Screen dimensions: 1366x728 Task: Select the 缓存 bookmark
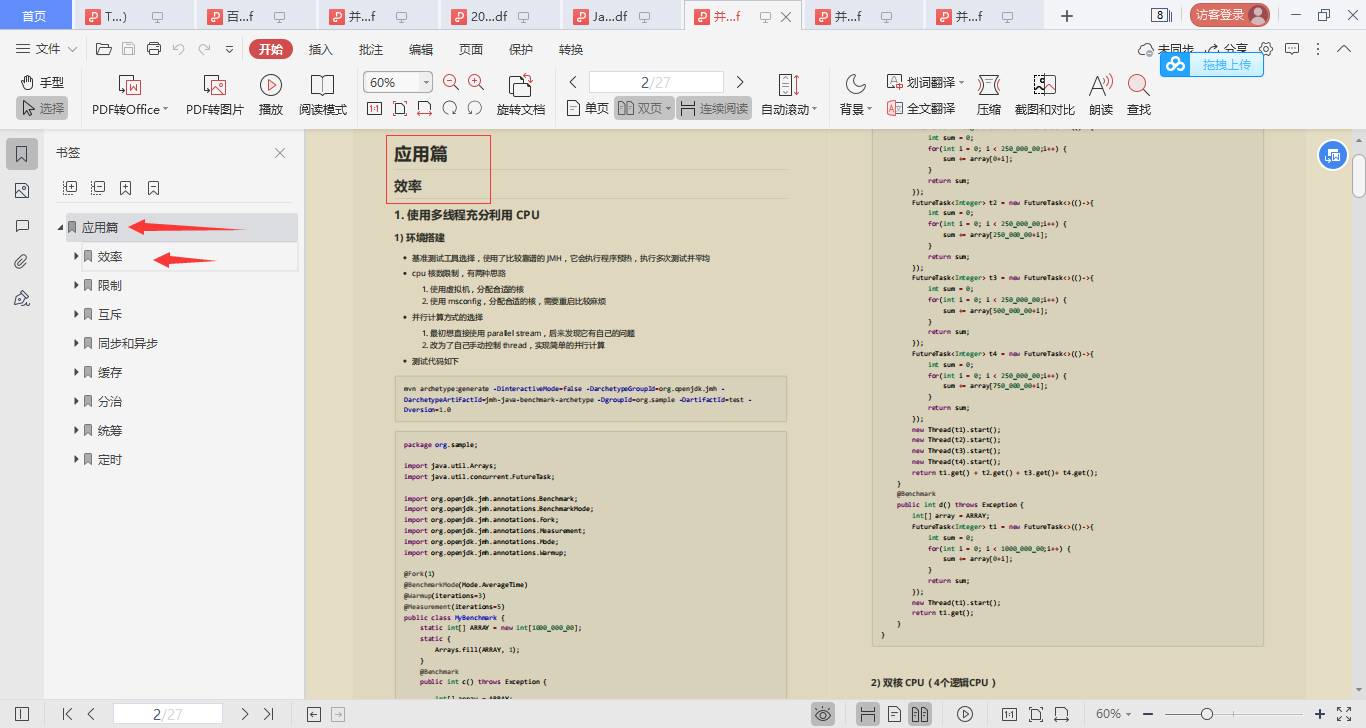[x=110, y=373]
